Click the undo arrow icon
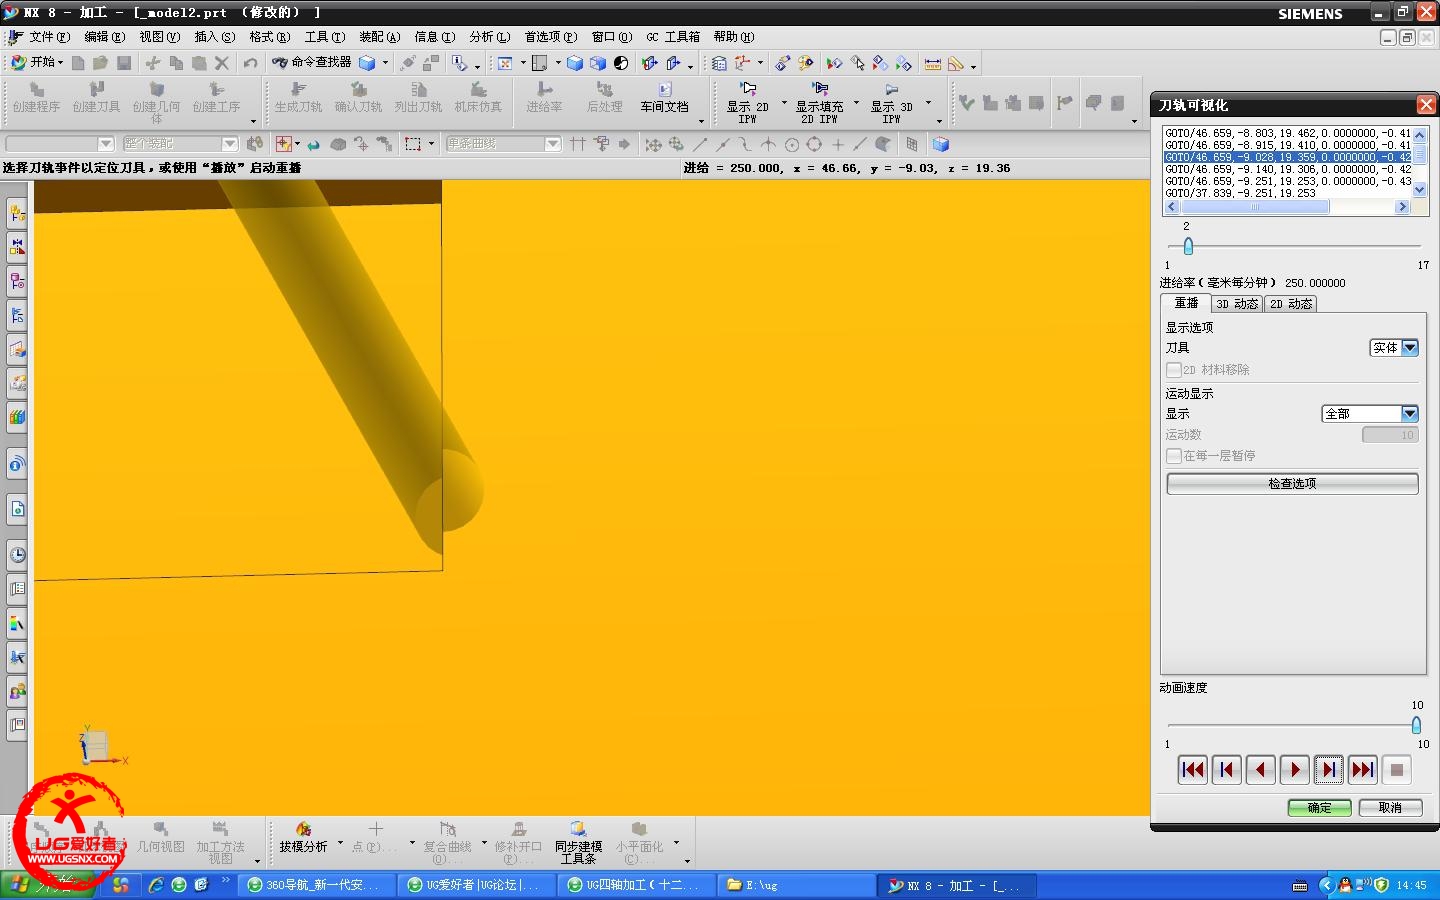The image size is (1440, 900). point(250,63)
